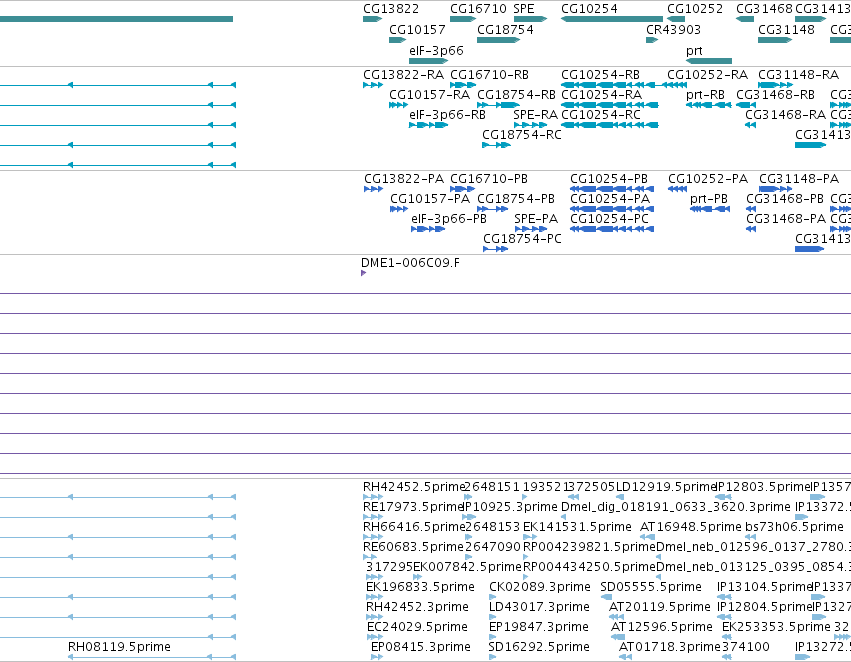The height and width of the screenshot is (662, 851).
Task: Select the CK02089.3prime EST label
Action: 539,587
